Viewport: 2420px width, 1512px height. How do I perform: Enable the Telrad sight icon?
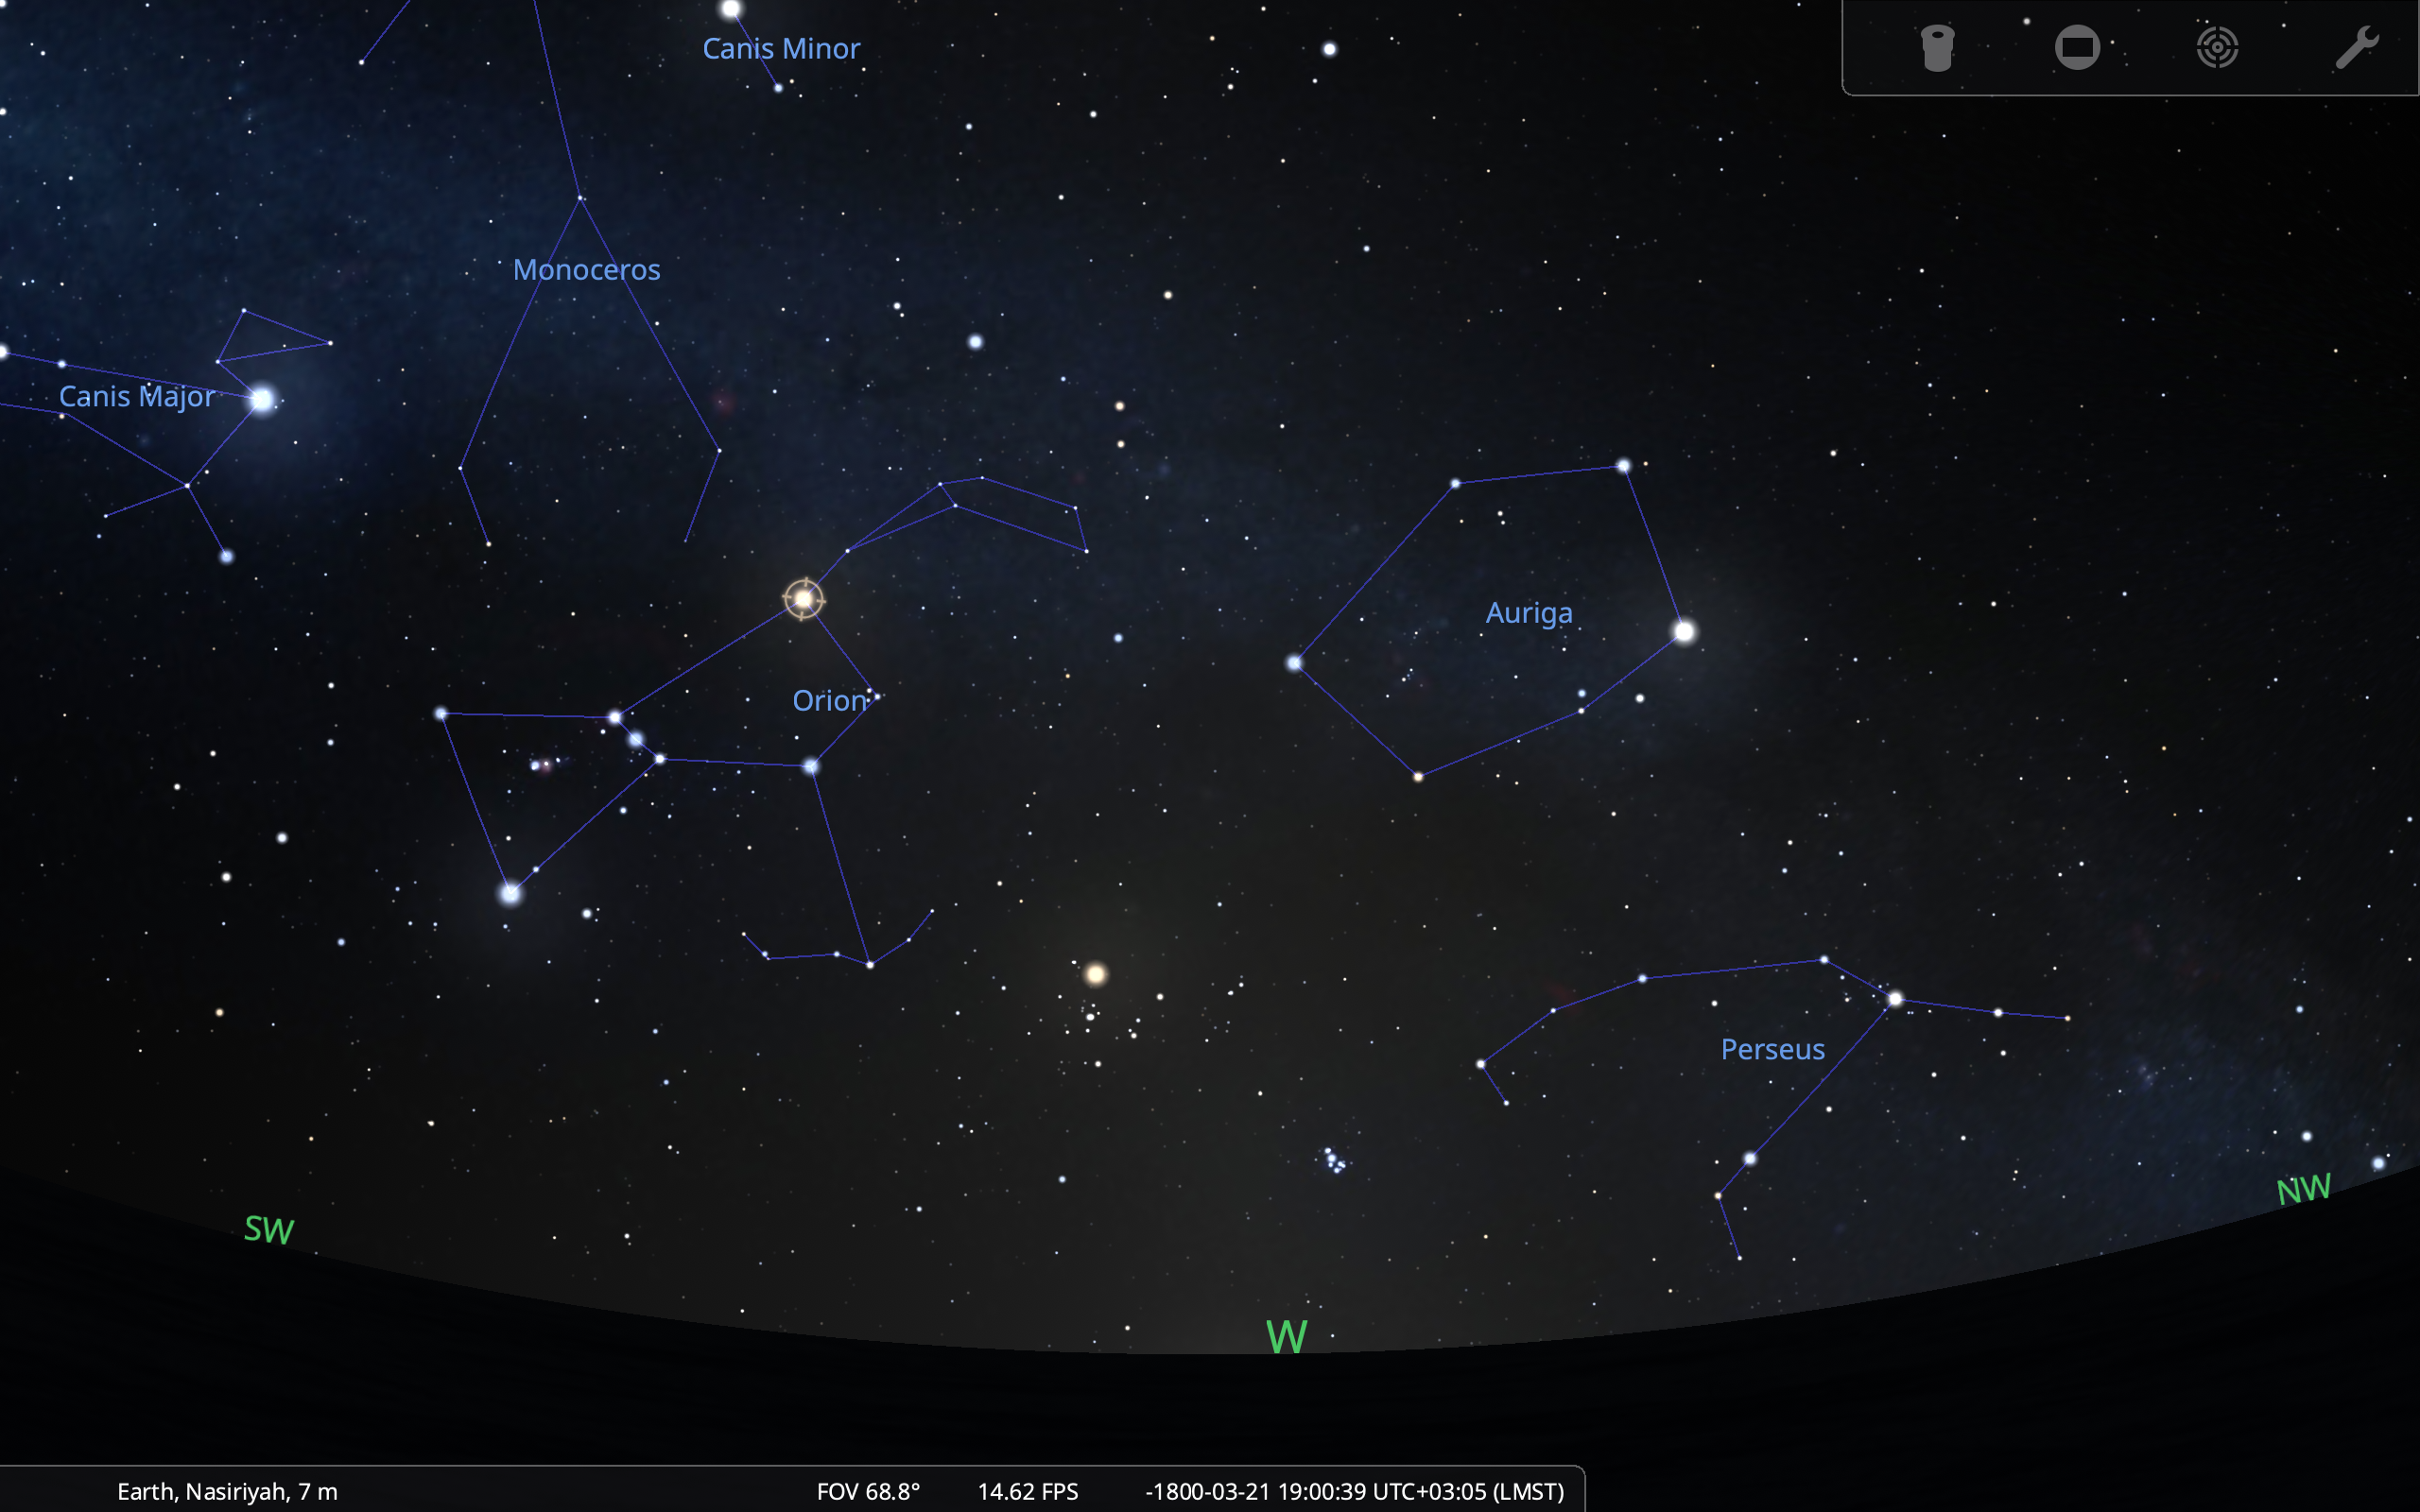click(2216, 48)
